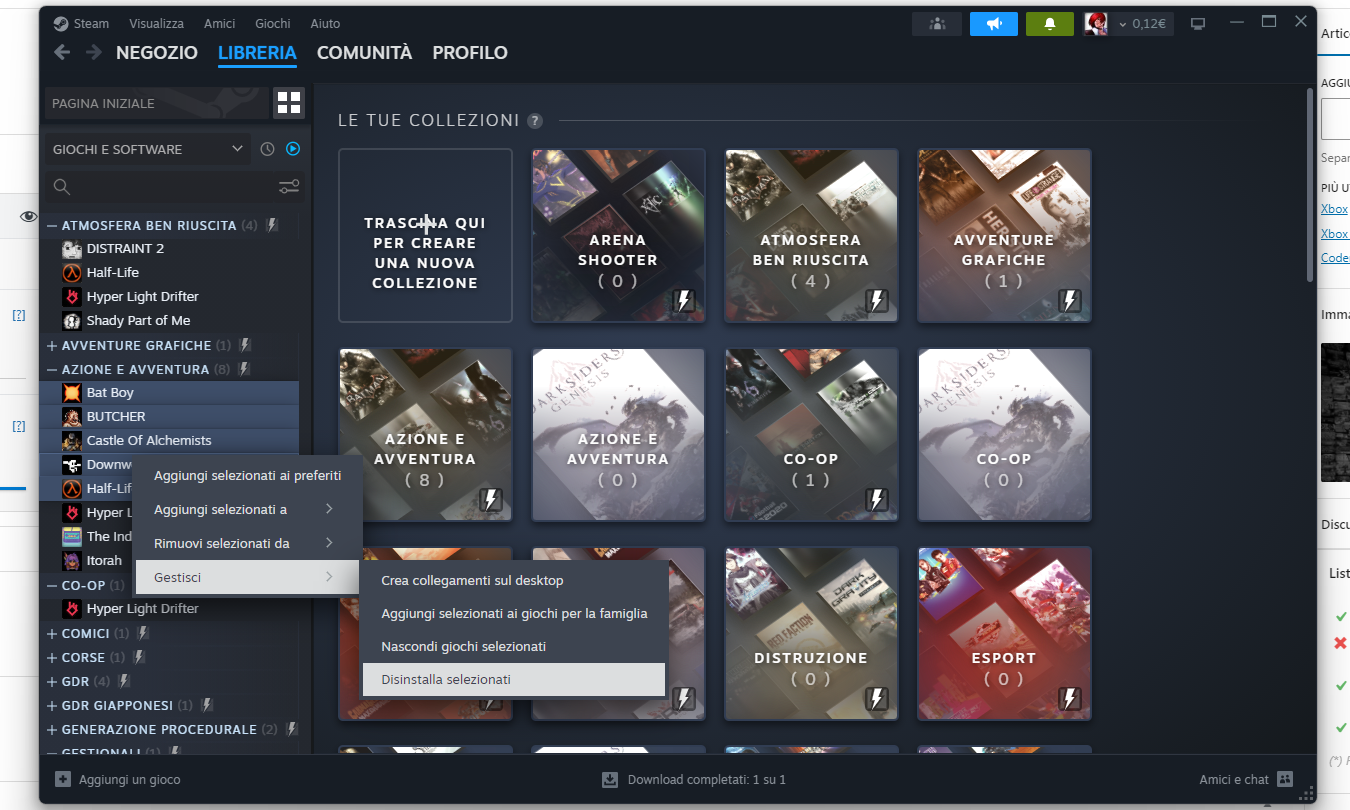The height and width of the screenshot is (810, 1350).
Task: Open the Distruzione collection tile
Action: point(811,634)
